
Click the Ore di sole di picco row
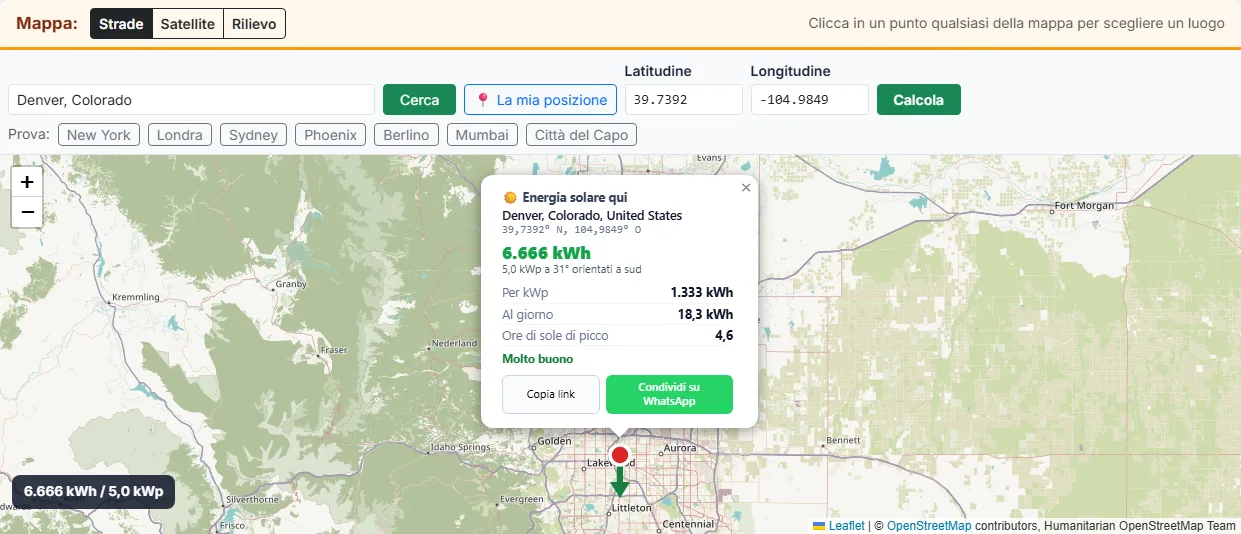tap(617, 335)
